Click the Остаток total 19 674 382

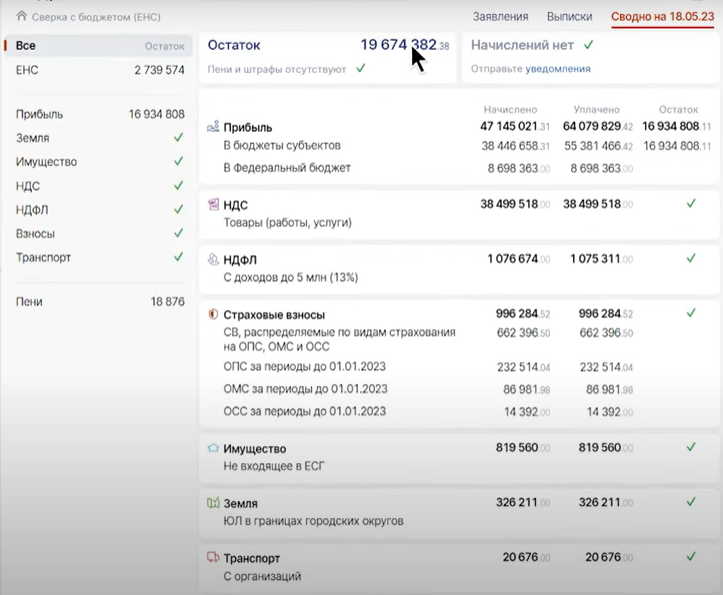[x=404, y=45]
